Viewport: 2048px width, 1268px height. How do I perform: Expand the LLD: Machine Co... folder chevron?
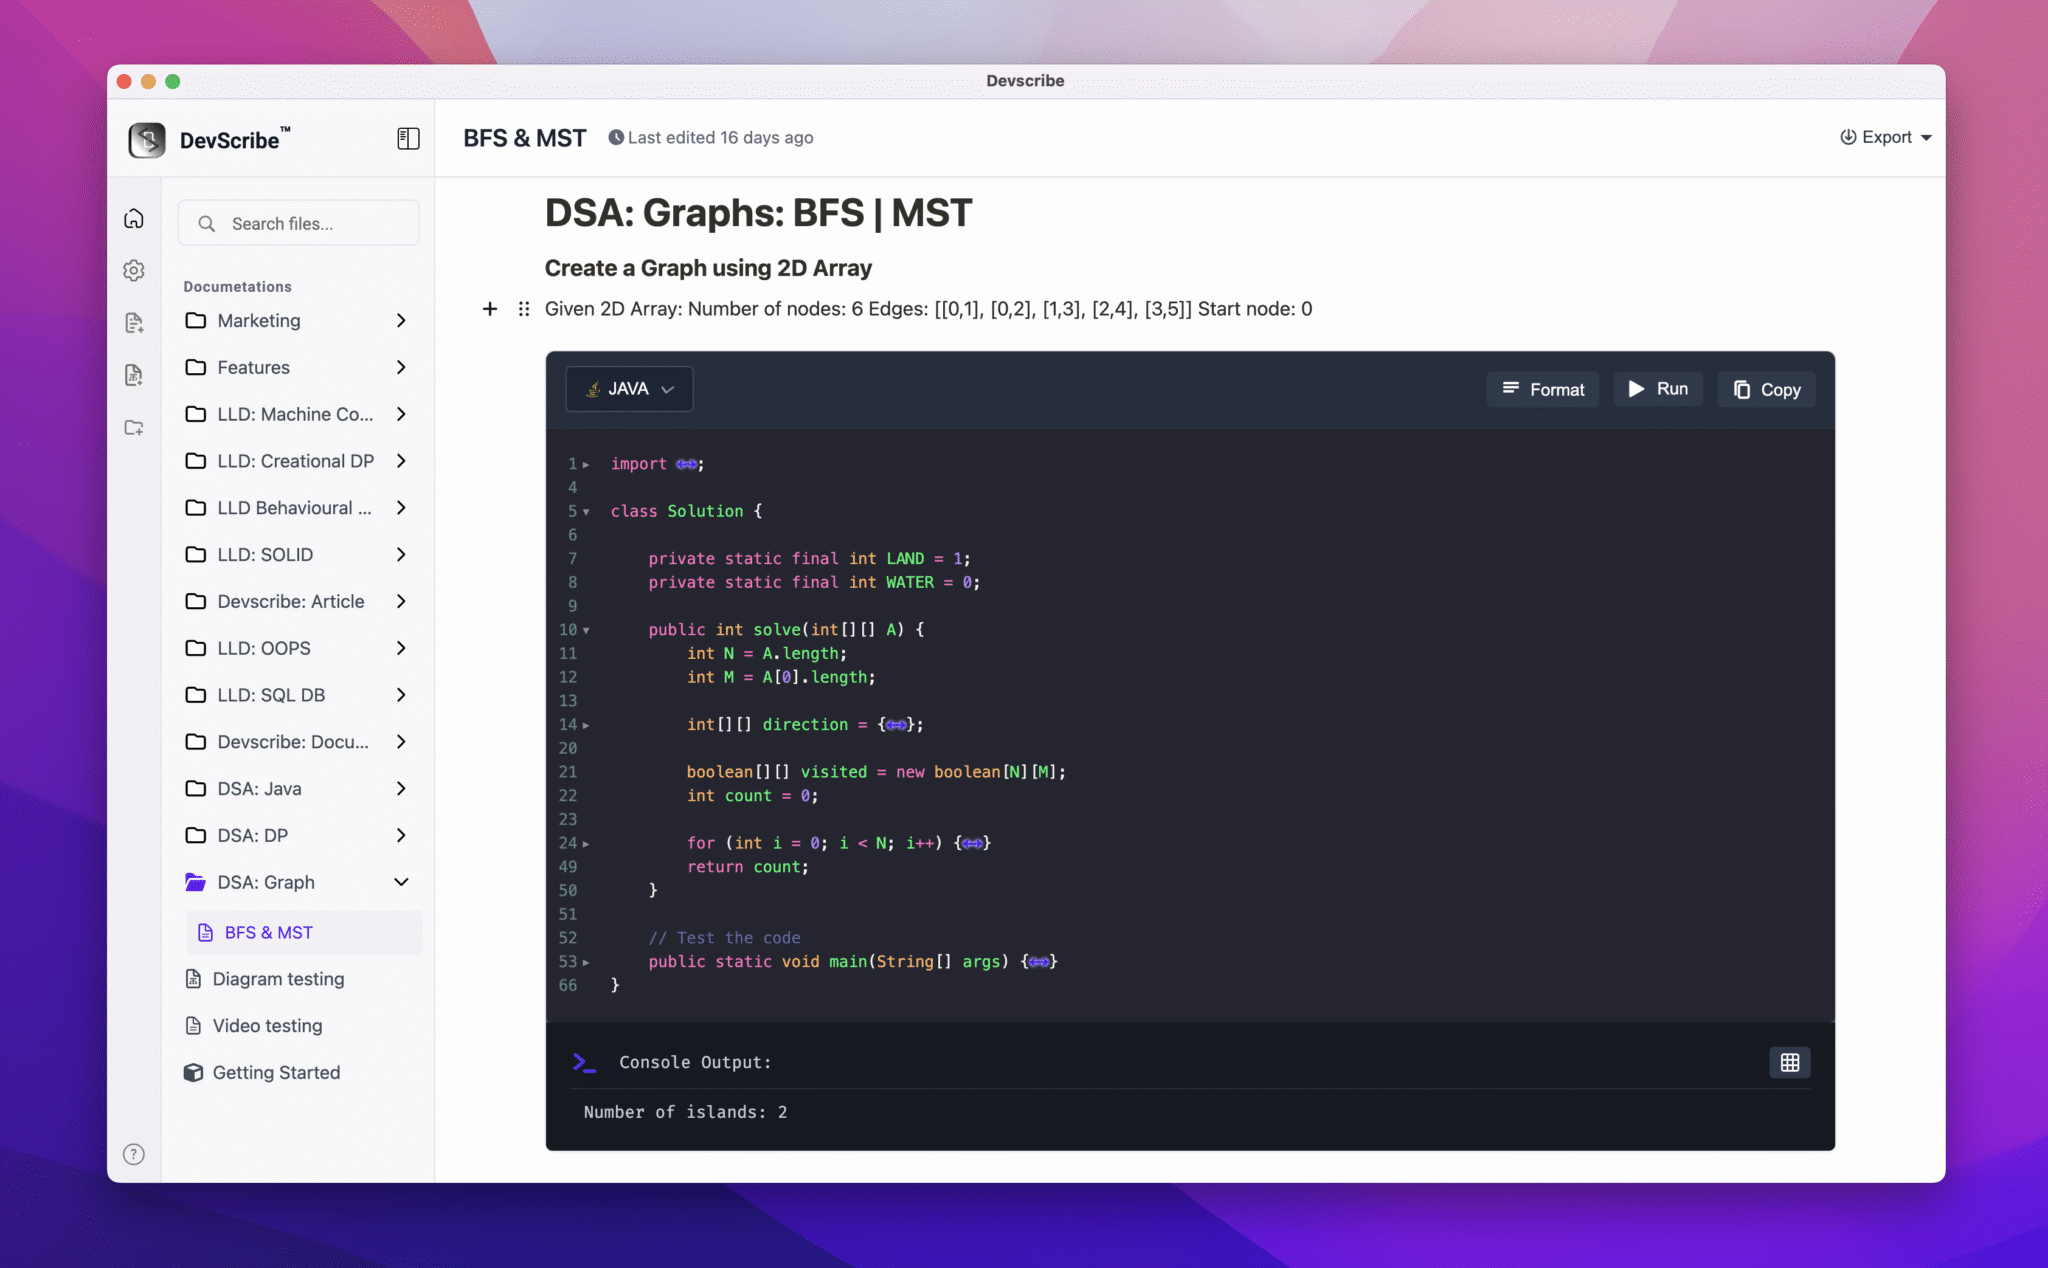401,414
